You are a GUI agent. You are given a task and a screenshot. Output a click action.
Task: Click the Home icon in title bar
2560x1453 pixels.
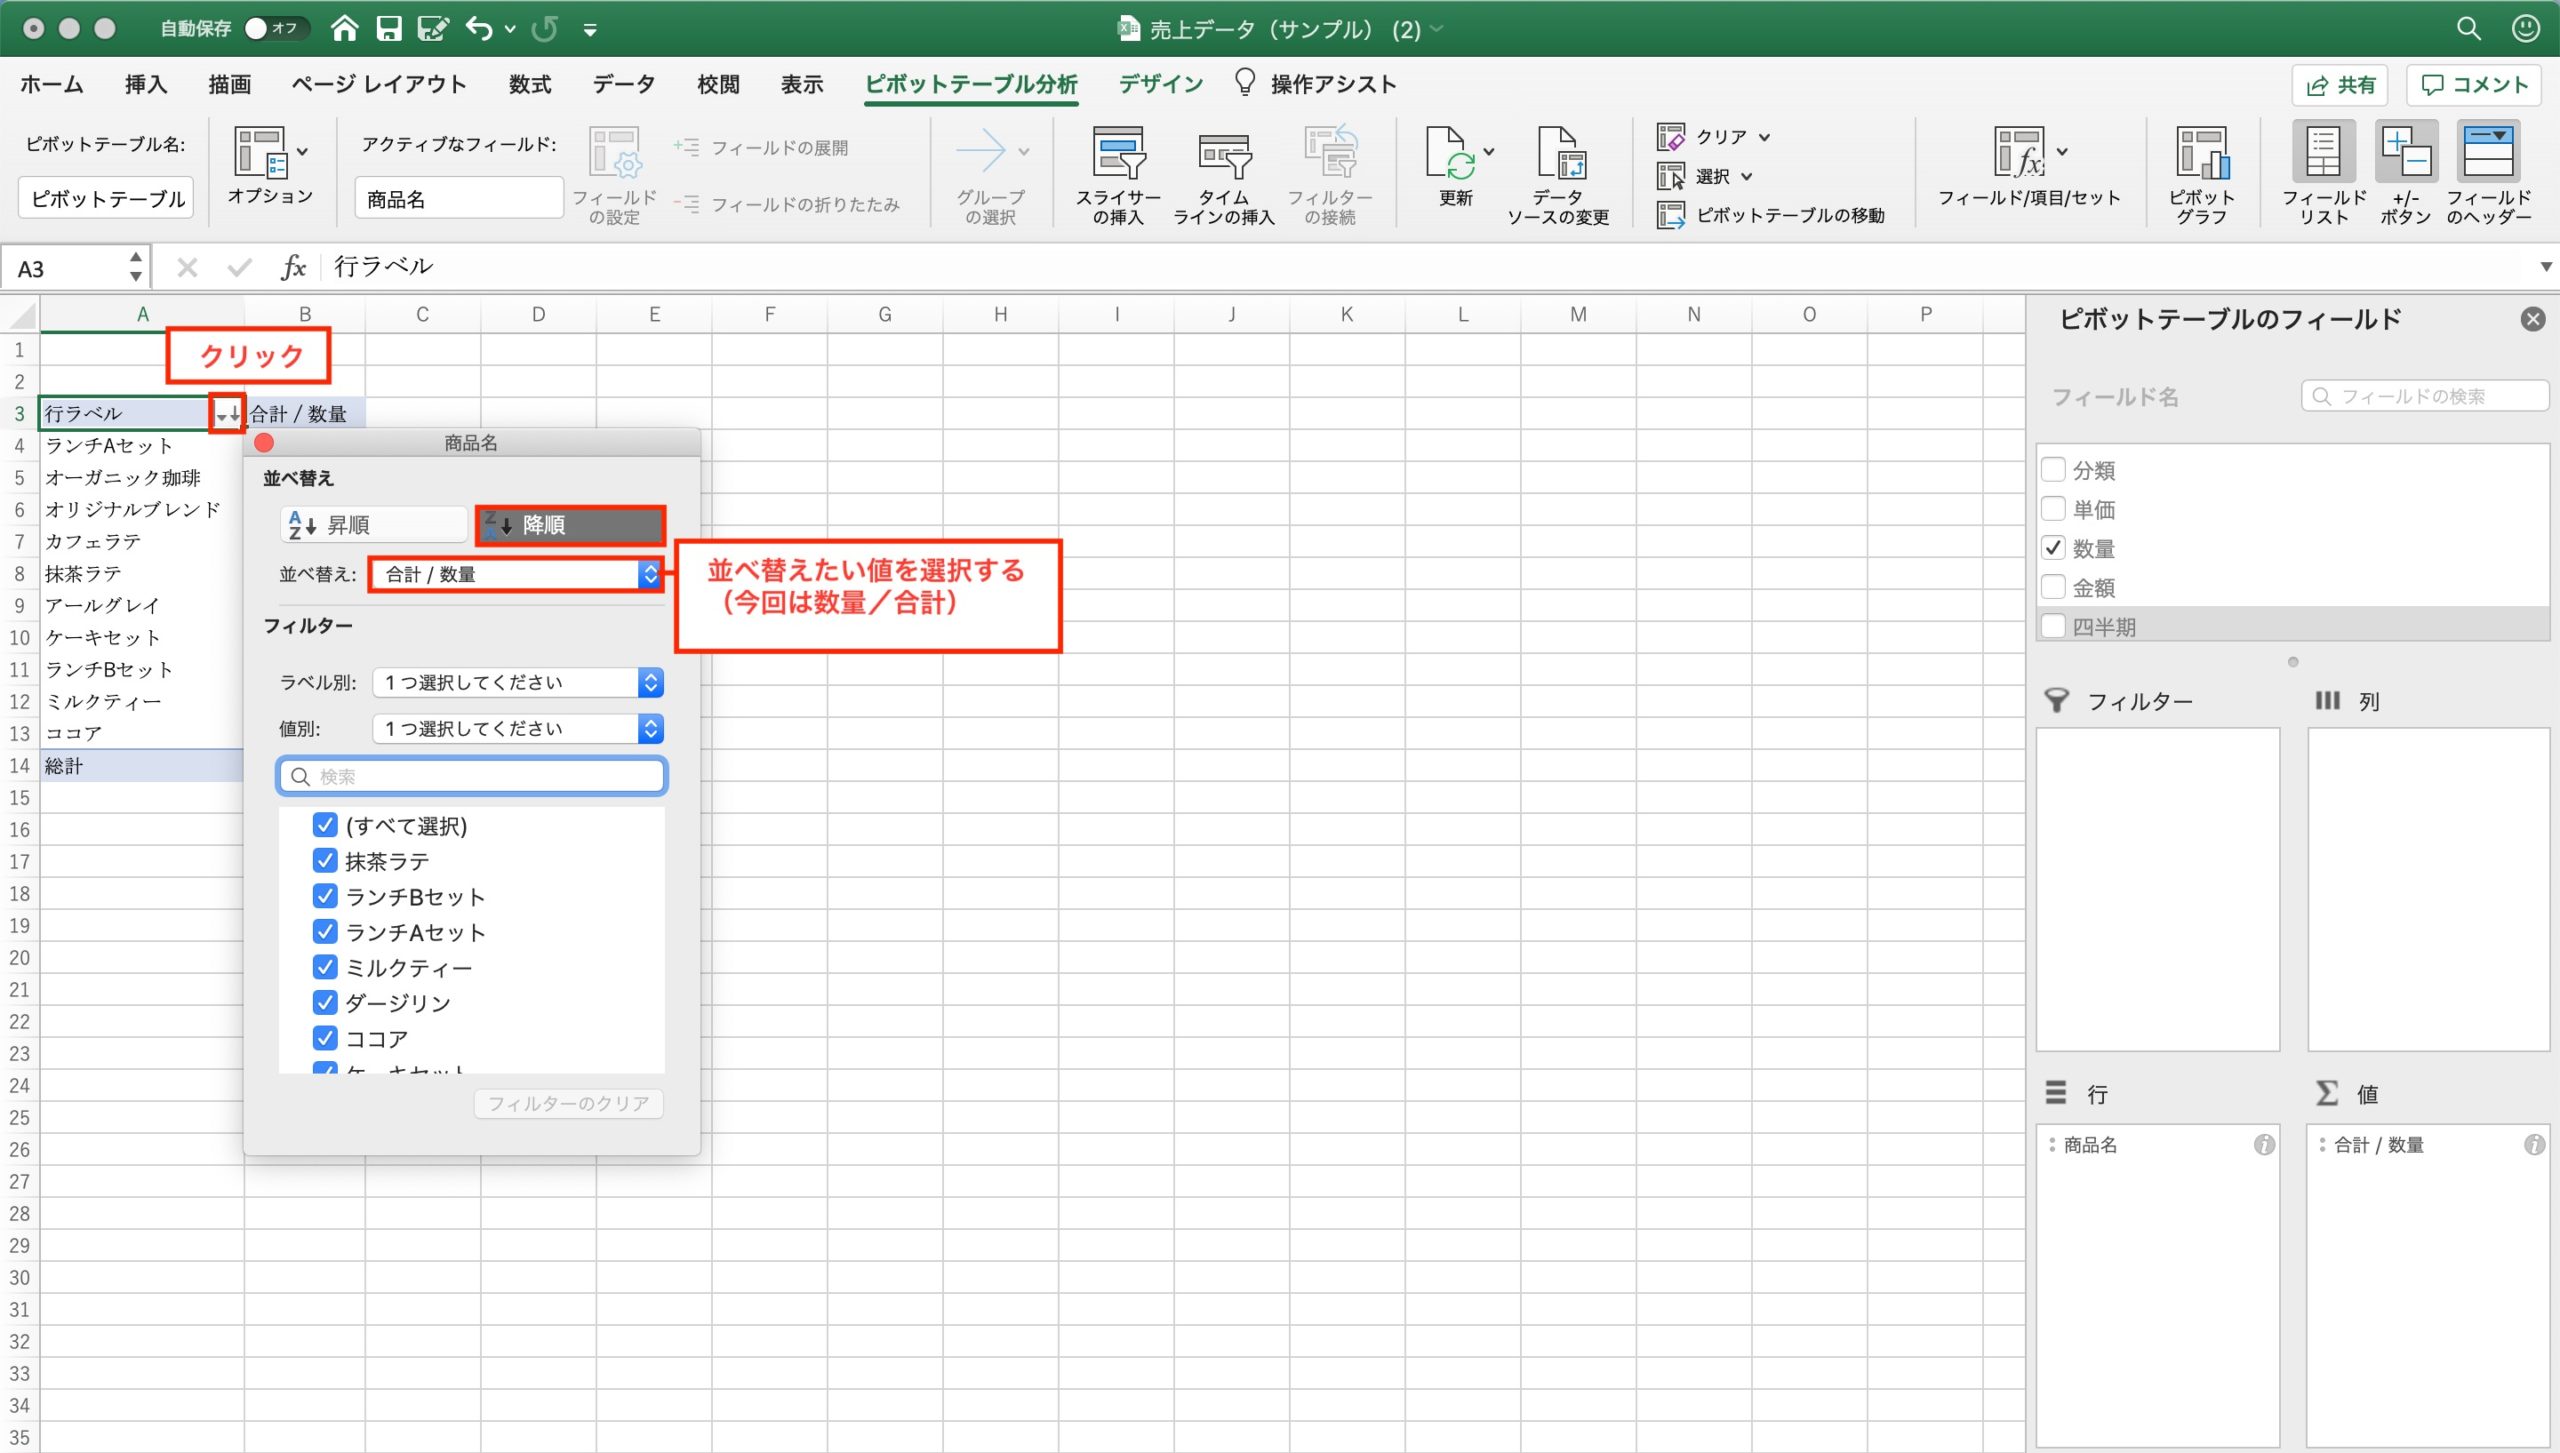[x=345, y=28]
